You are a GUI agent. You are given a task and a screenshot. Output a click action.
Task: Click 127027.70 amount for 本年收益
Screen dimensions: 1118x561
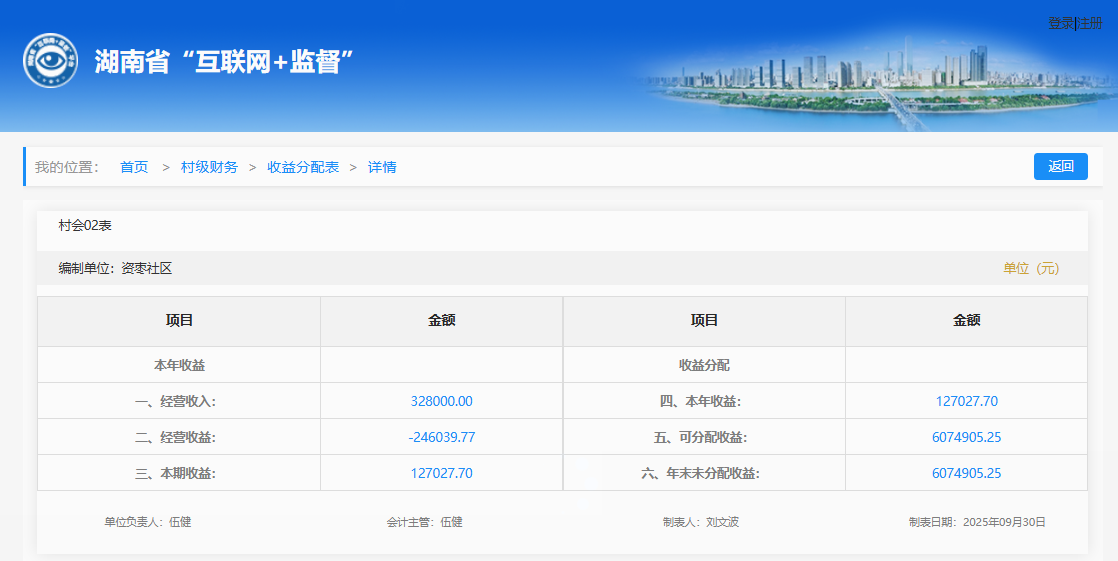click(966, 401)
